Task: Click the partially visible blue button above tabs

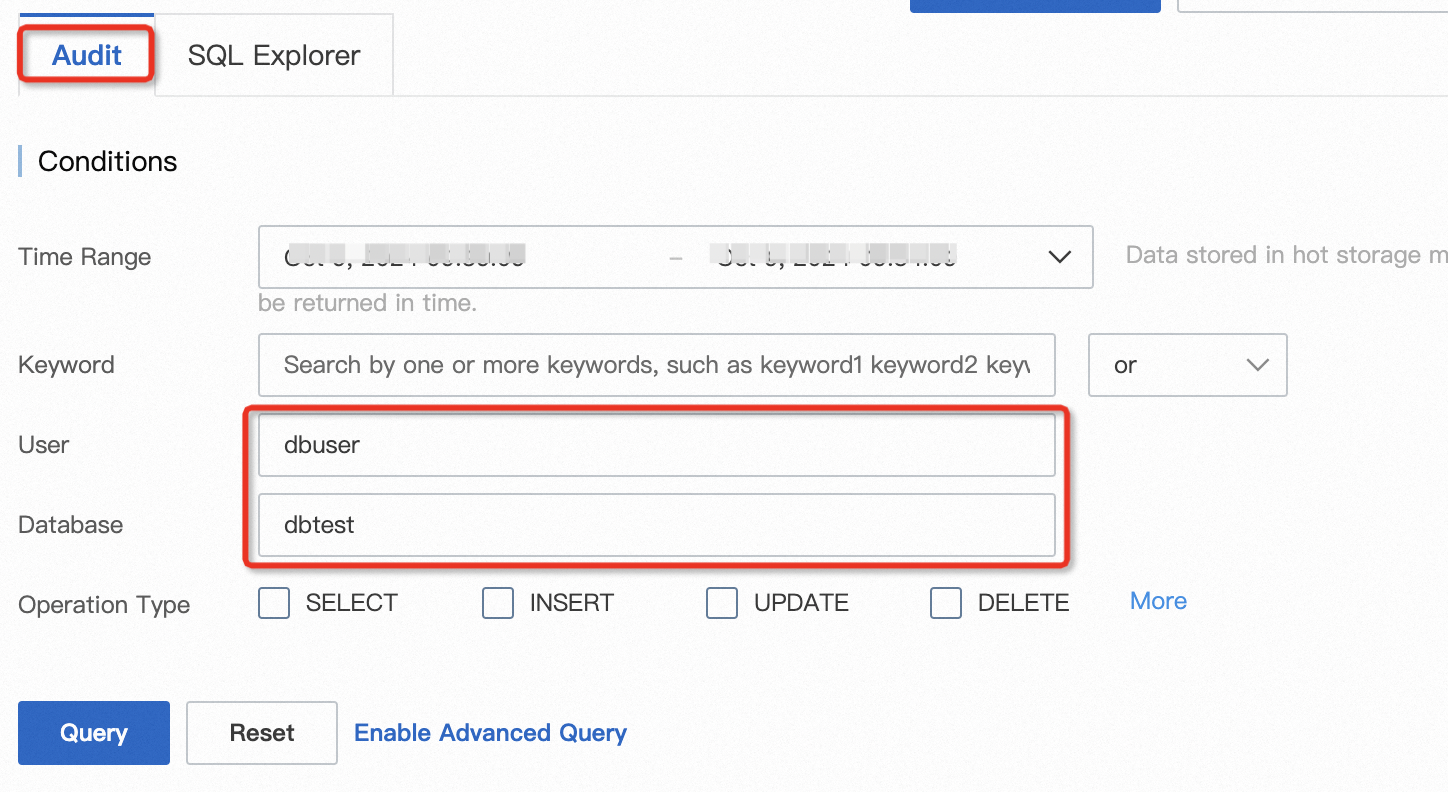Action: [1034, 5]
